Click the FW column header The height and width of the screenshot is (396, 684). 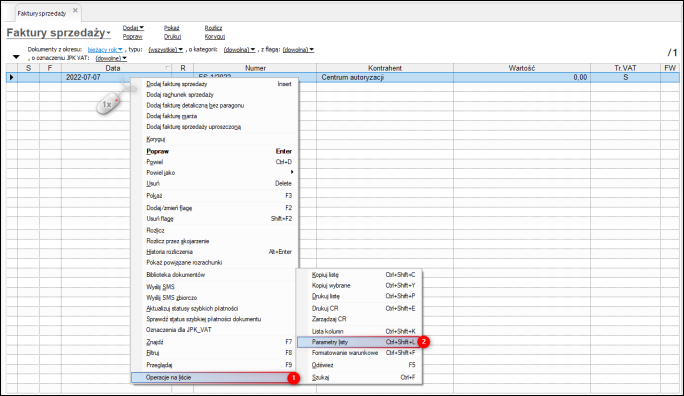670,68
